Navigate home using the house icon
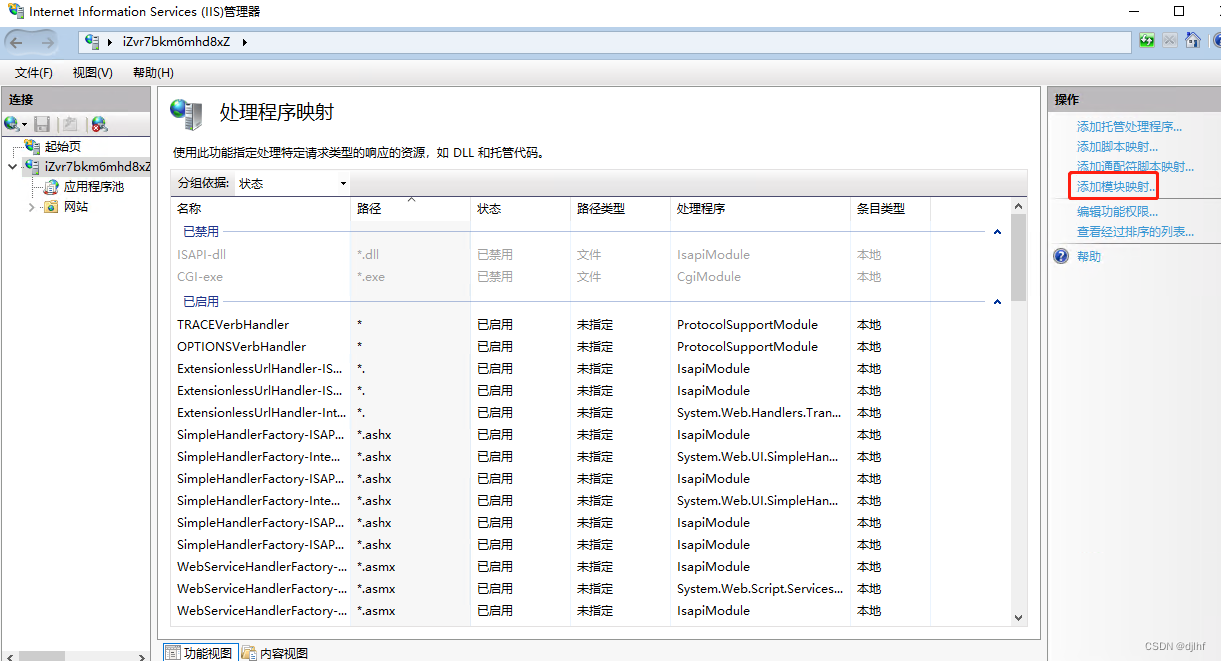The image size is (1221, 661). 1191,40
